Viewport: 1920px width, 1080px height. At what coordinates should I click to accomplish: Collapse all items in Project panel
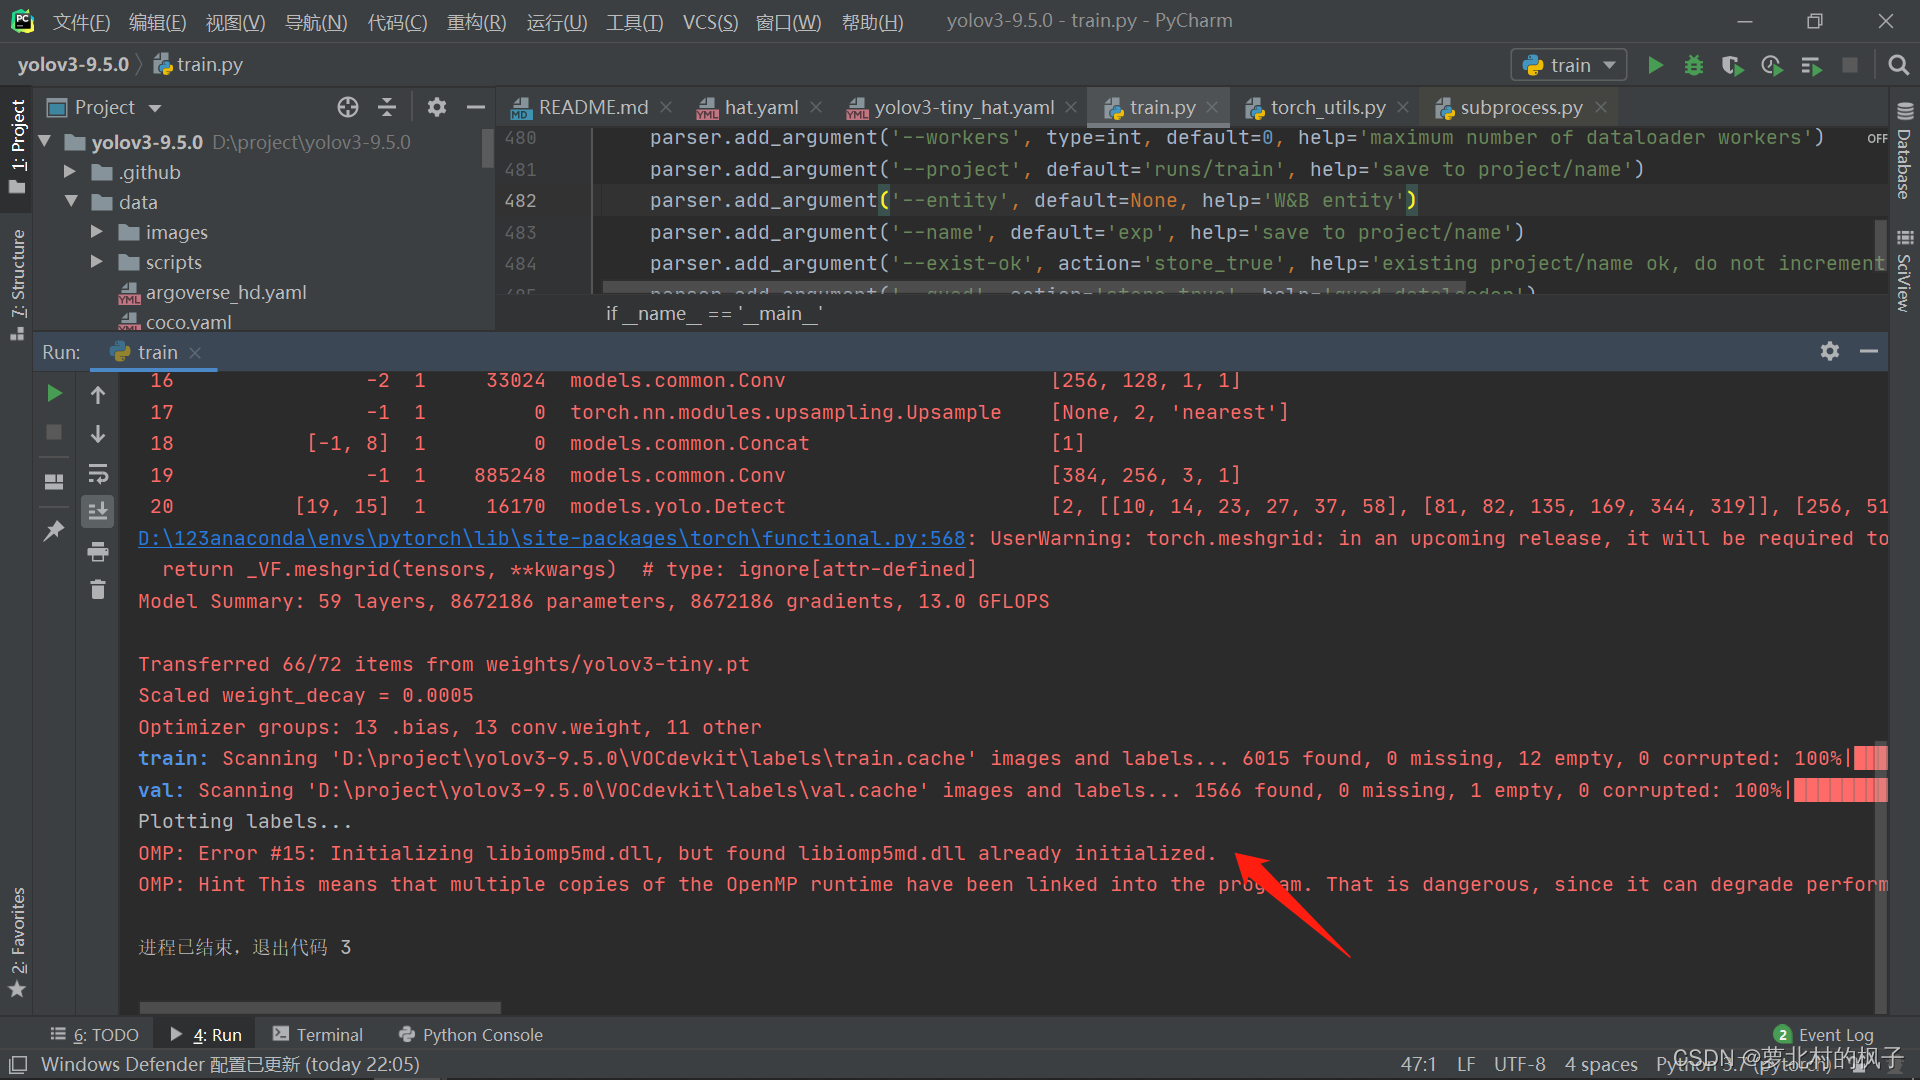click(x=387, y=107)
